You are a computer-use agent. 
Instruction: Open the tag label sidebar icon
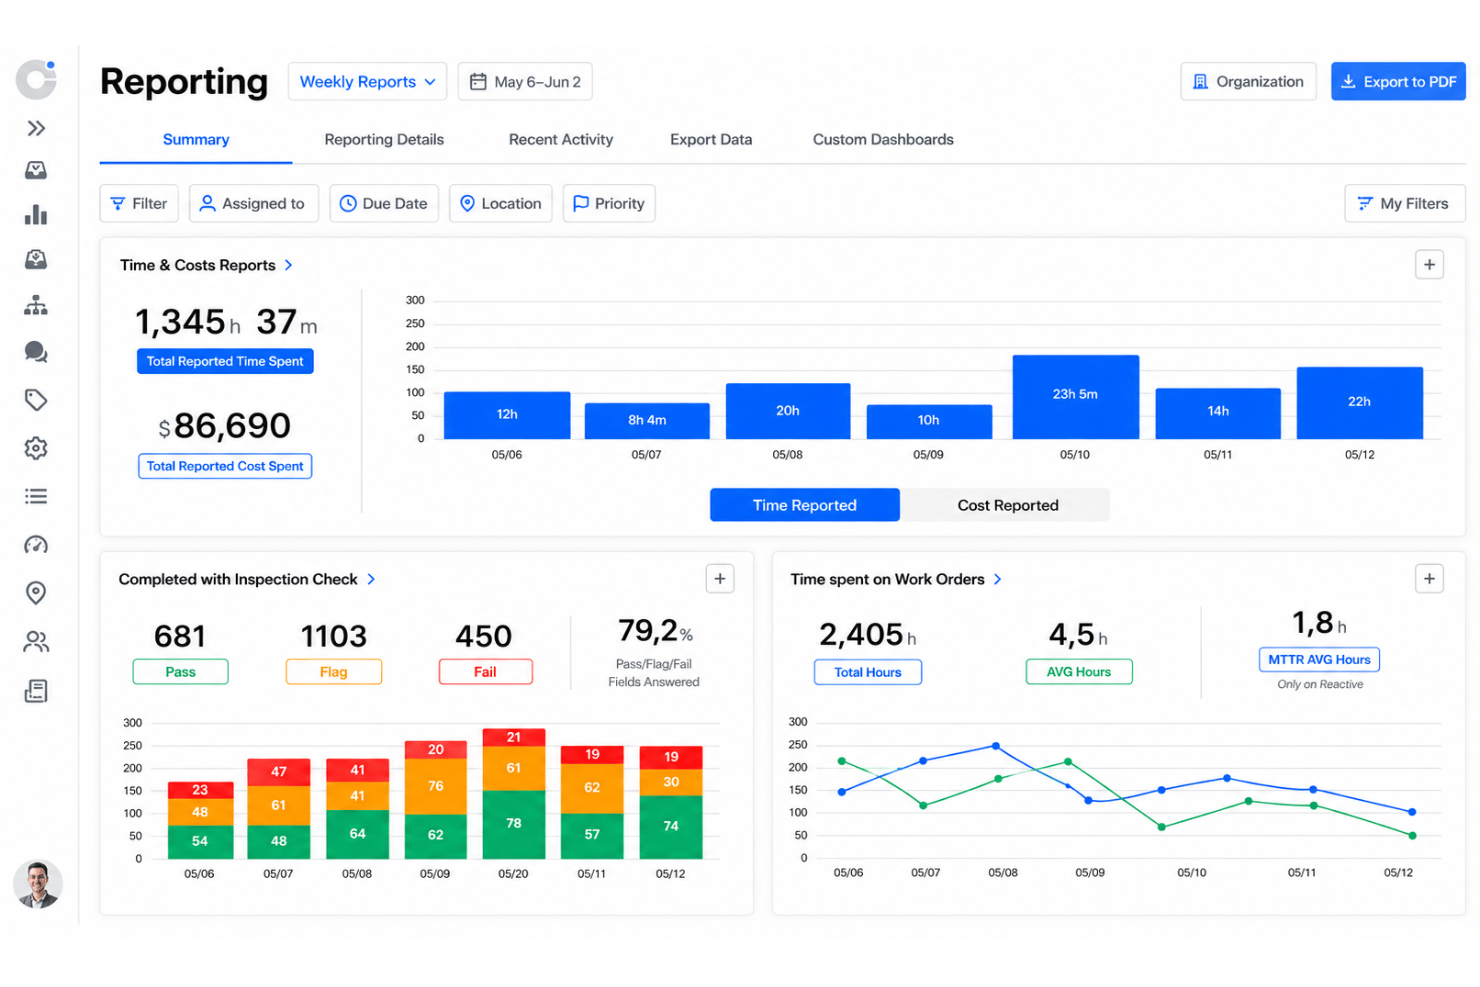(36, 400)
